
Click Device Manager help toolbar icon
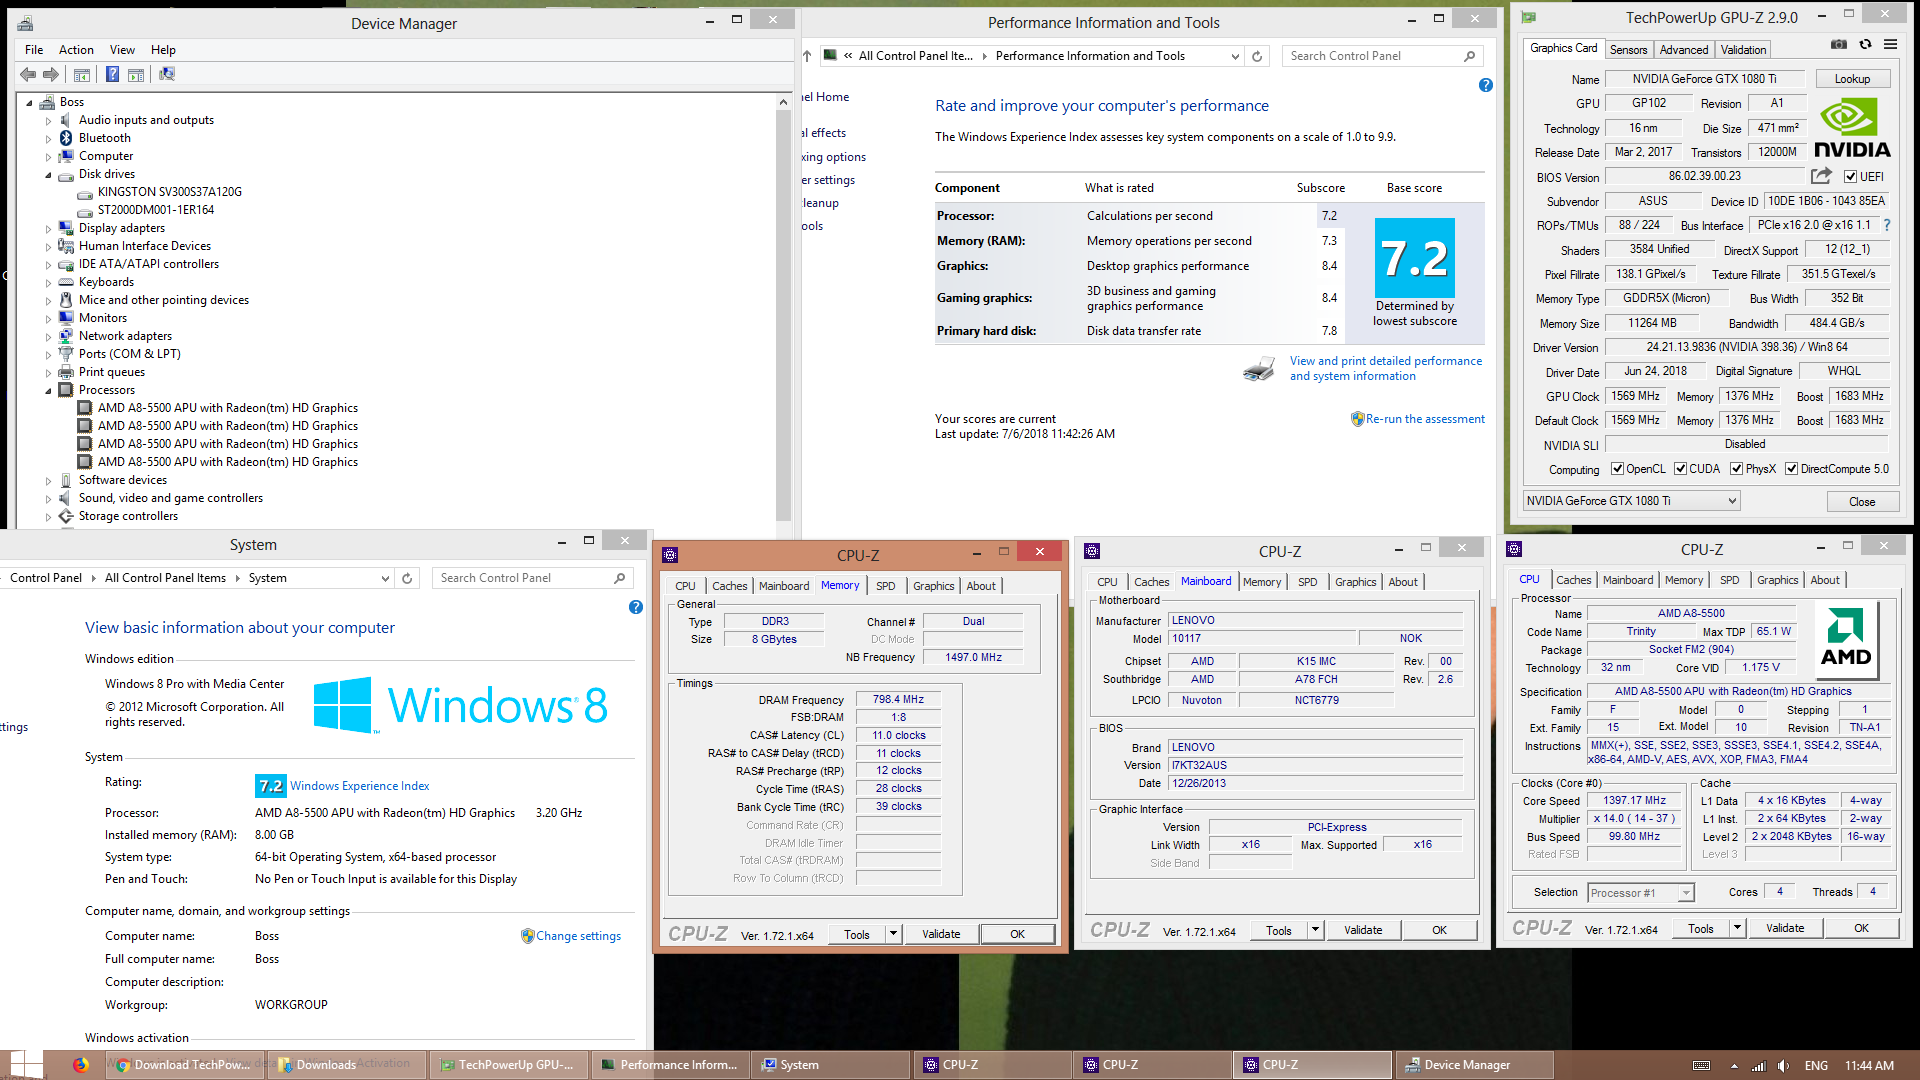(x=112, y=74)
